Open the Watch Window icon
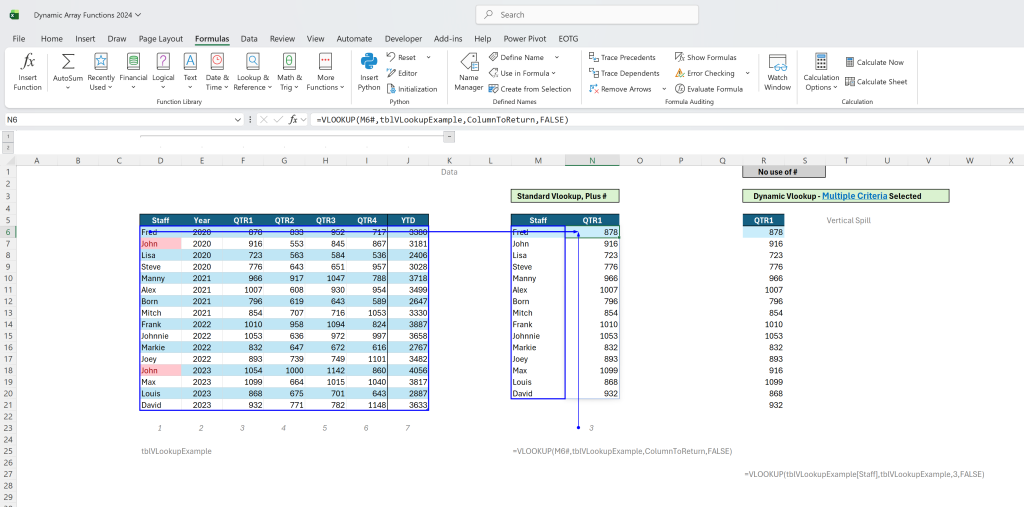The width and height of the screenshot is (1024, 507). coord(777,63)
